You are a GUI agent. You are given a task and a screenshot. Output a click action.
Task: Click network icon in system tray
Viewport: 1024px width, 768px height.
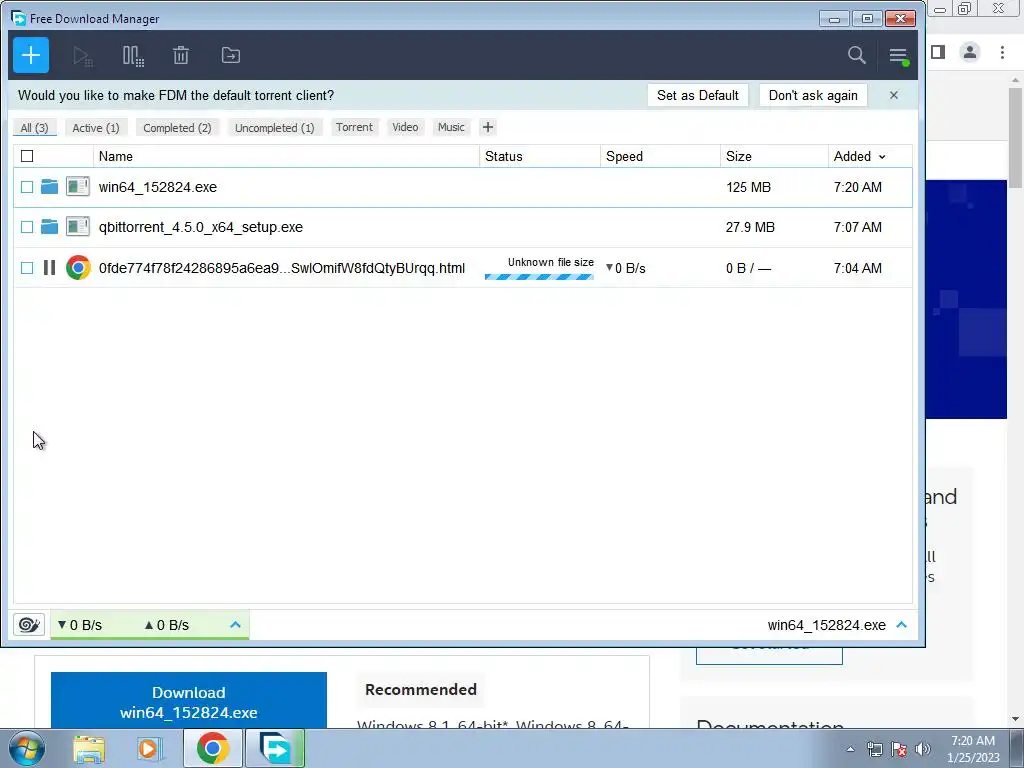pyautogui.click(x=874, y=749)
